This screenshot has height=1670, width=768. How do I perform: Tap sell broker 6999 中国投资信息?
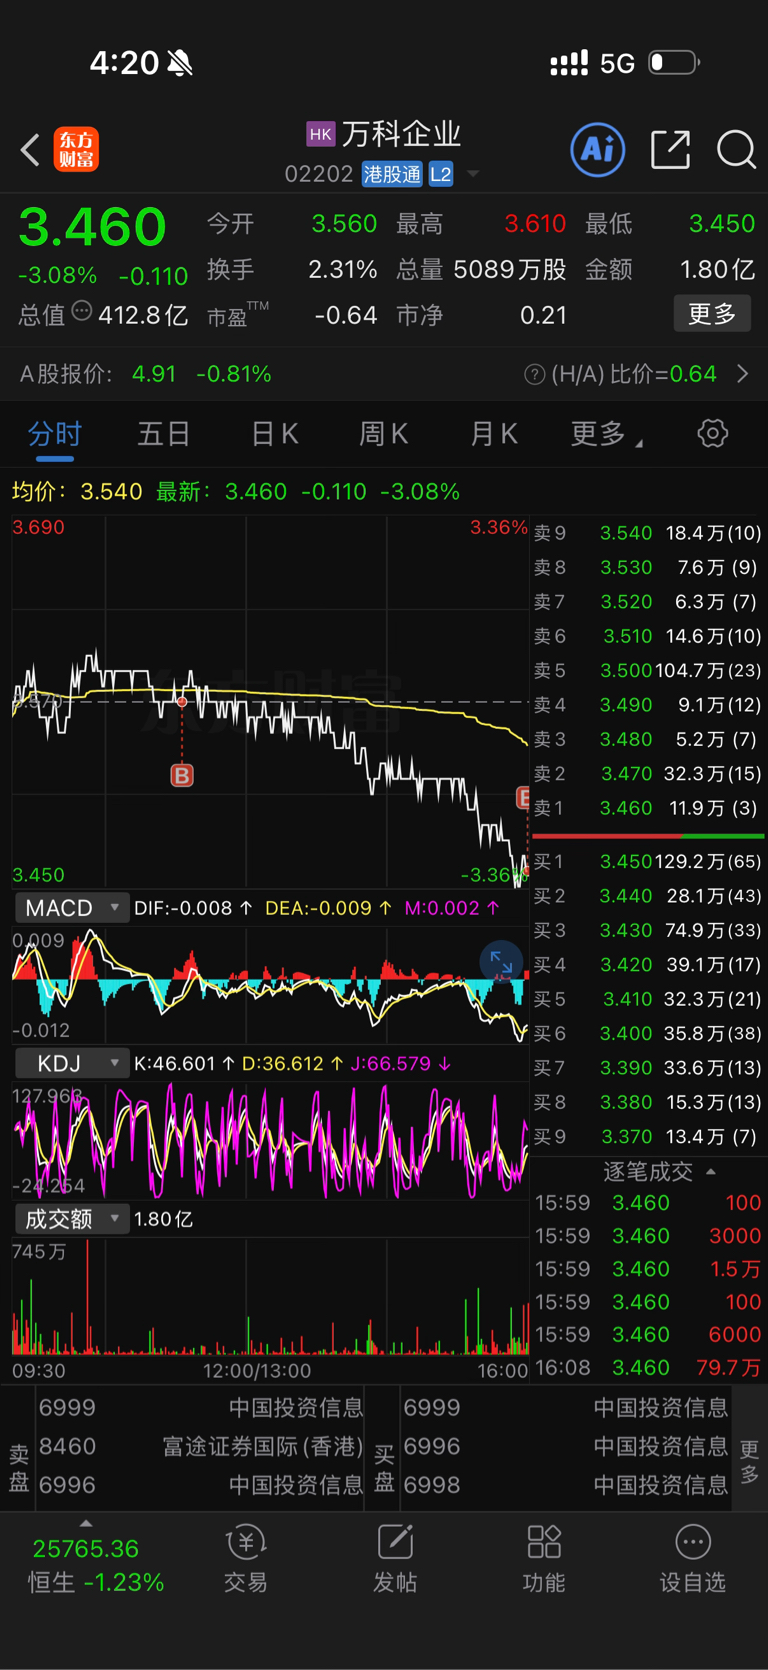tap(200, 1407)
